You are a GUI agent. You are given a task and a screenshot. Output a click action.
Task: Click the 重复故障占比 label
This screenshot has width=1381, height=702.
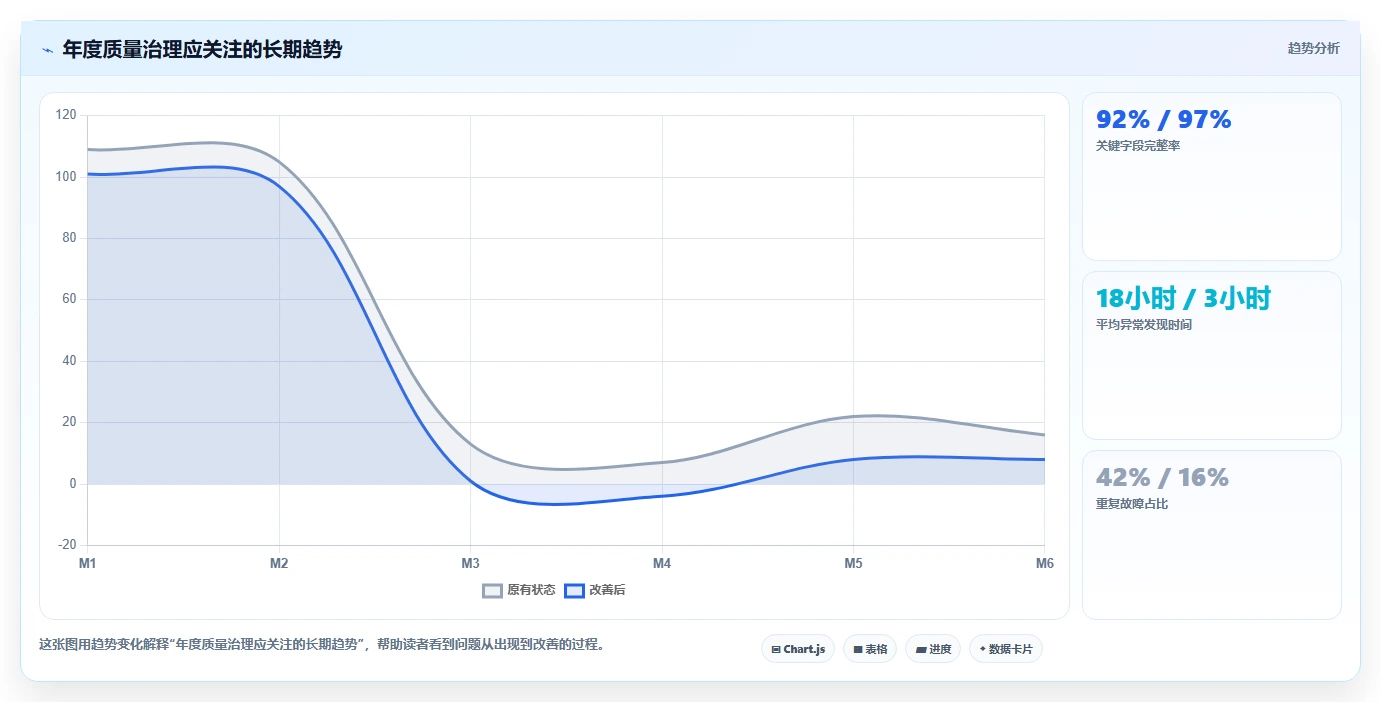pos(1132,504)
